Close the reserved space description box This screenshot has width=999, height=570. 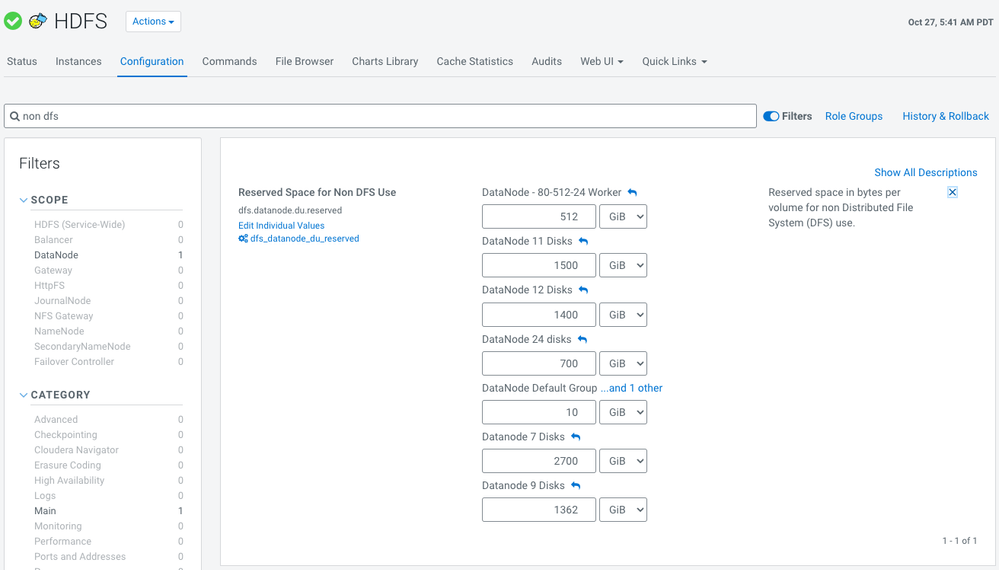coord(952,192)
